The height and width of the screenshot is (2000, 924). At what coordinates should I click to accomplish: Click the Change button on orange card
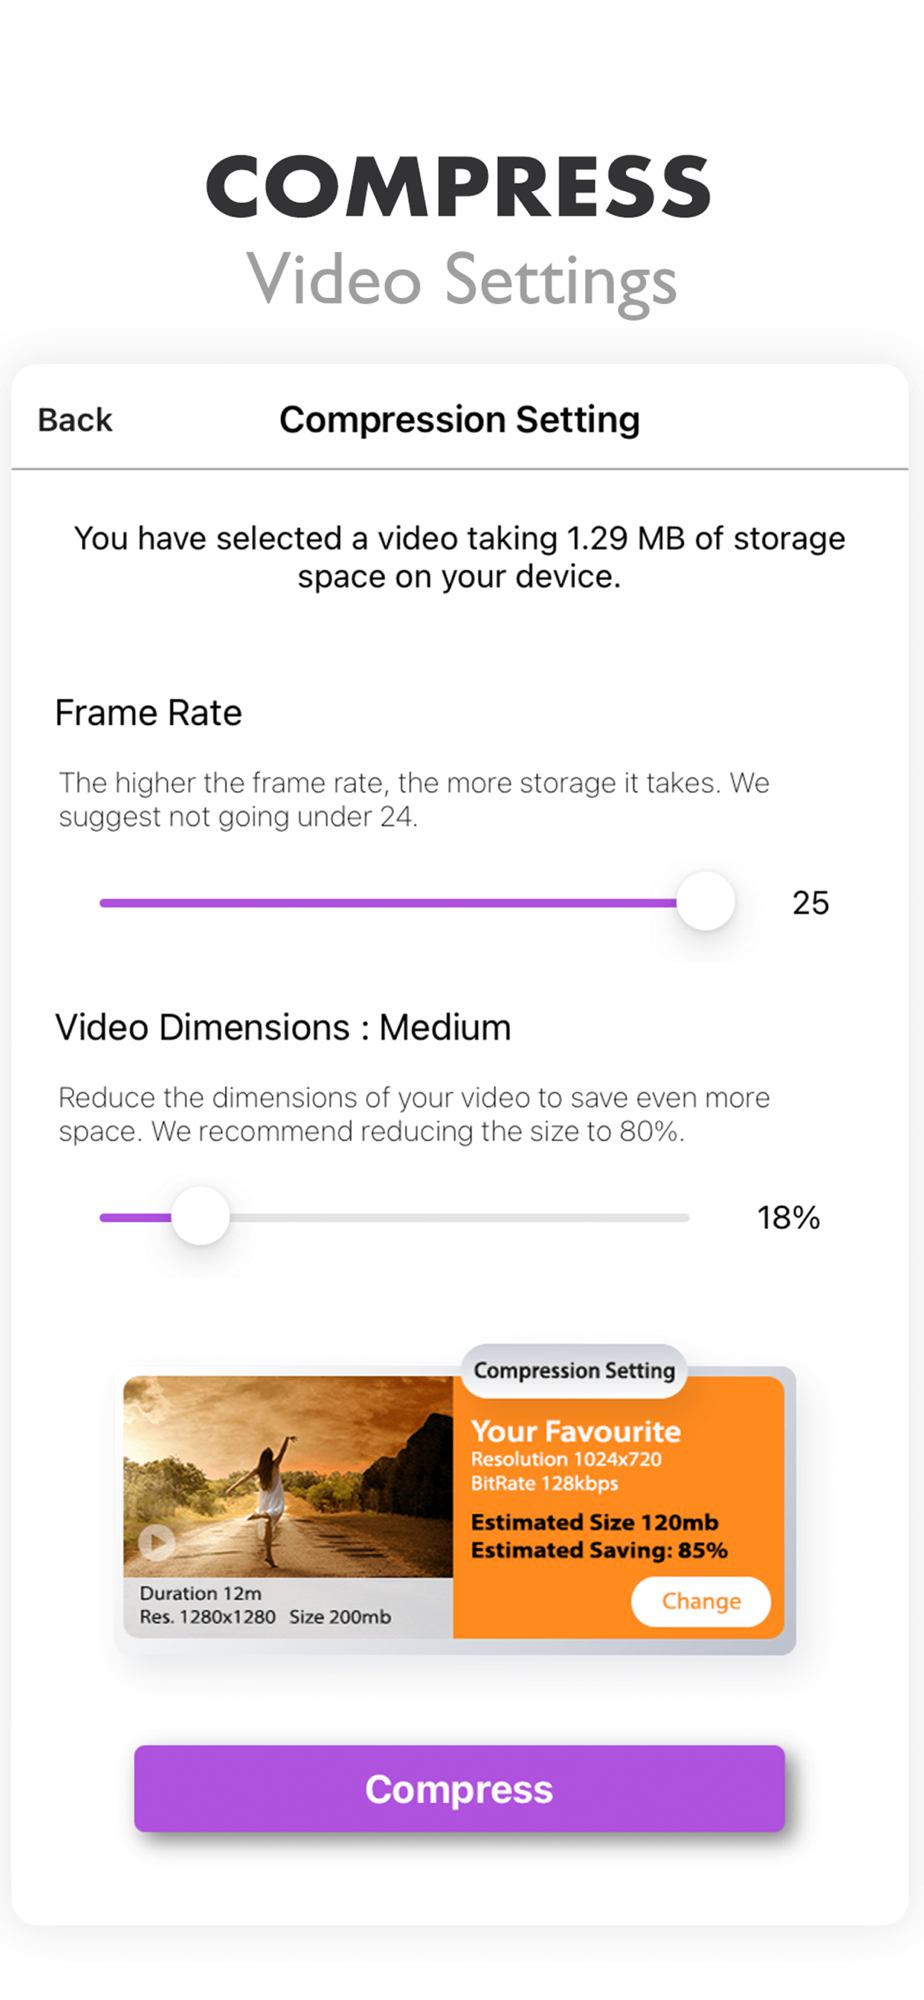700,1601
